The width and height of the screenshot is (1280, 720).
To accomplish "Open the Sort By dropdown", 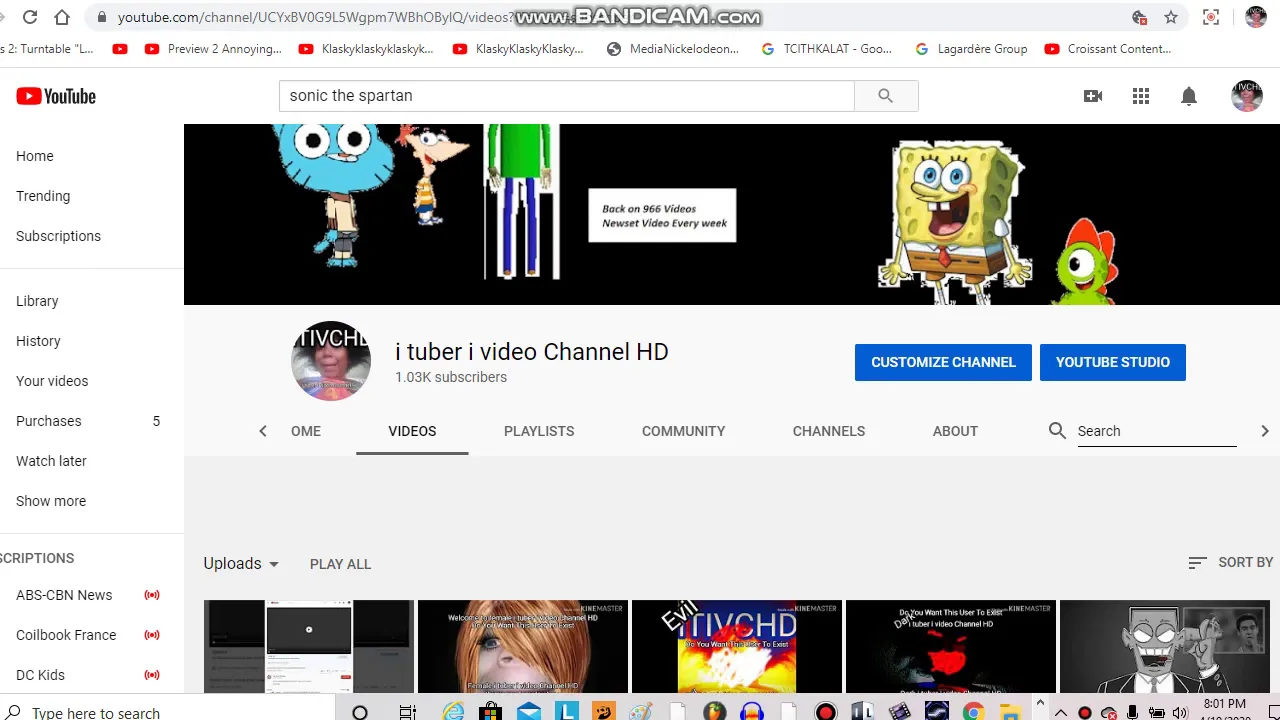I will pyautogui.click(x=1230, y=563).
